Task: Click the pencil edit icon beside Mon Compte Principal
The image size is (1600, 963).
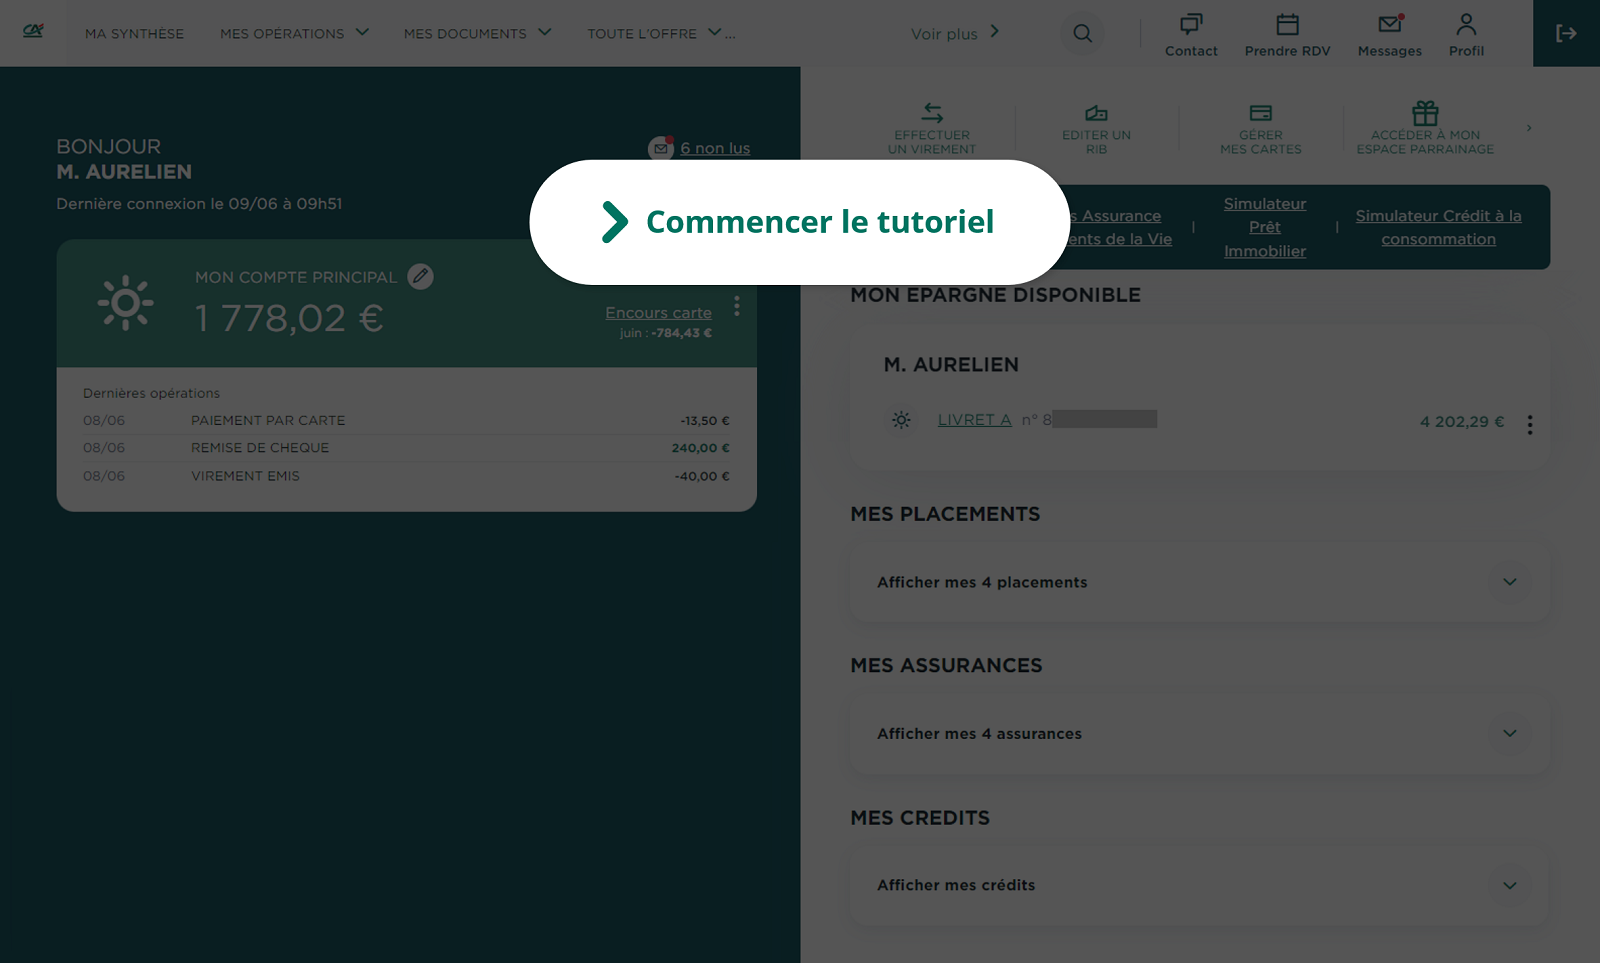Action: [421, 277]
